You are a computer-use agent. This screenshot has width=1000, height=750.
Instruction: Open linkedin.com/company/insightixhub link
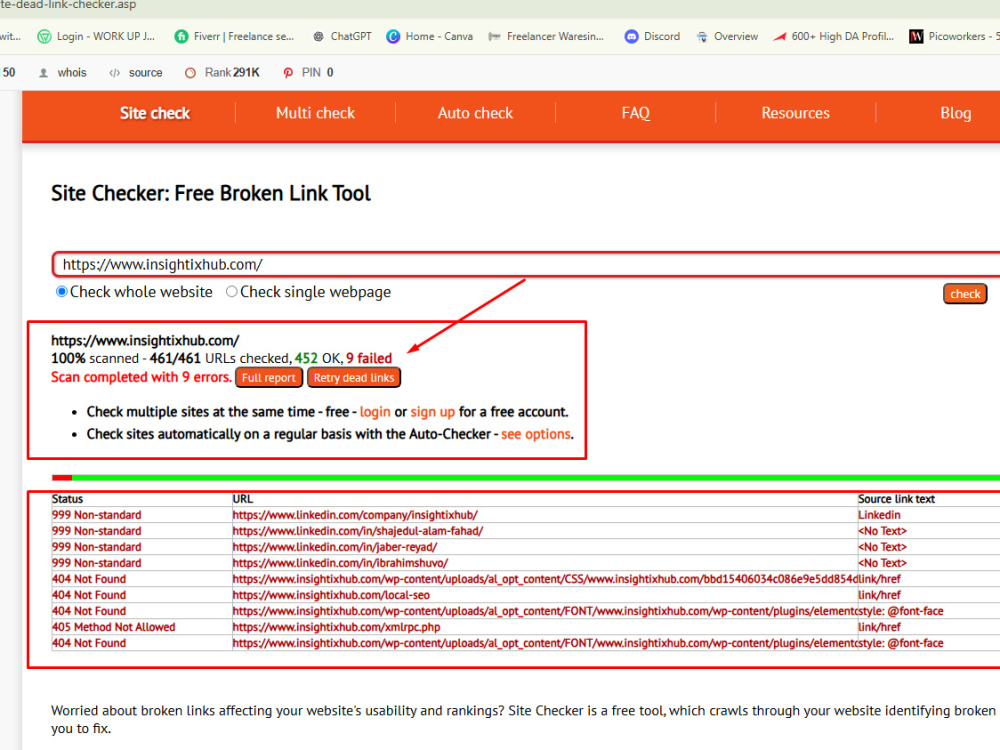[355, 515]
